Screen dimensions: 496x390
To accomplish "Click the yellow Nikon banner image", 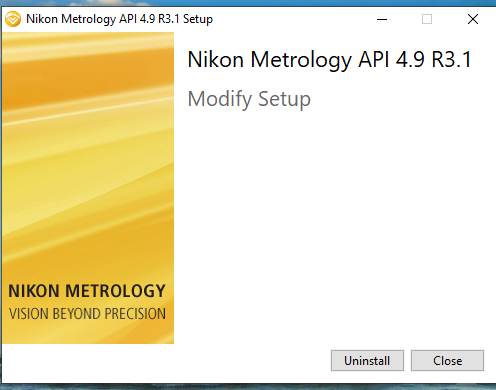I will coord(88,188).
